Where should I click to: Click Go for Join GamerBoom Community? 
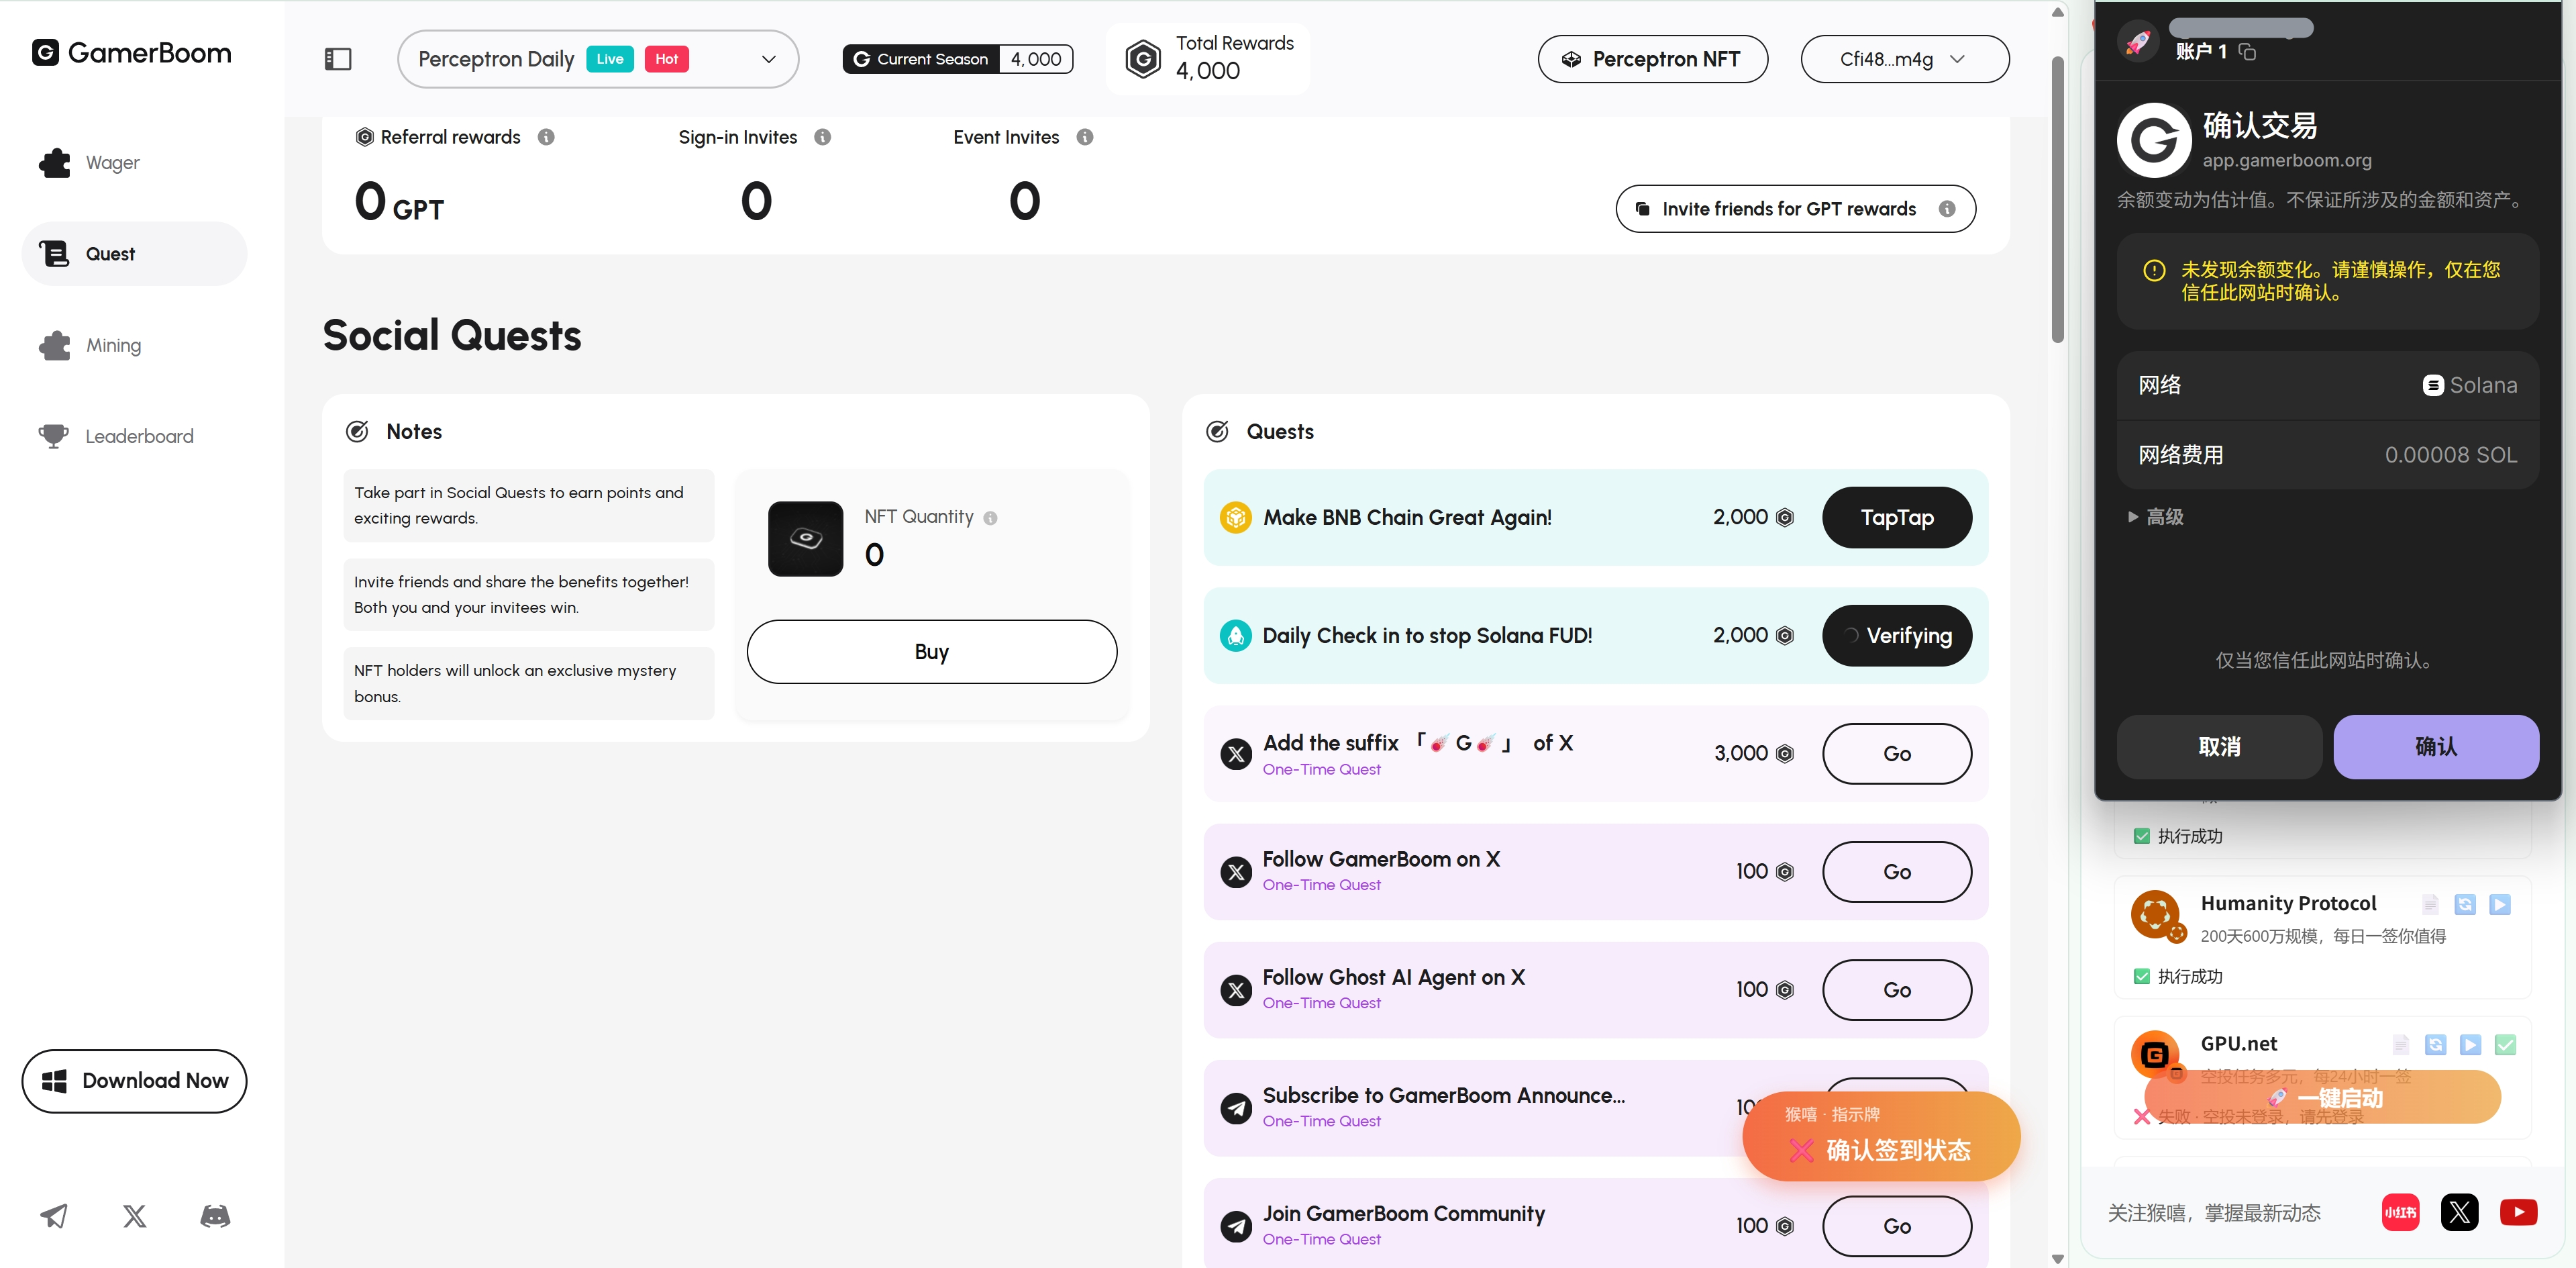click(x=1897, y=1226)
